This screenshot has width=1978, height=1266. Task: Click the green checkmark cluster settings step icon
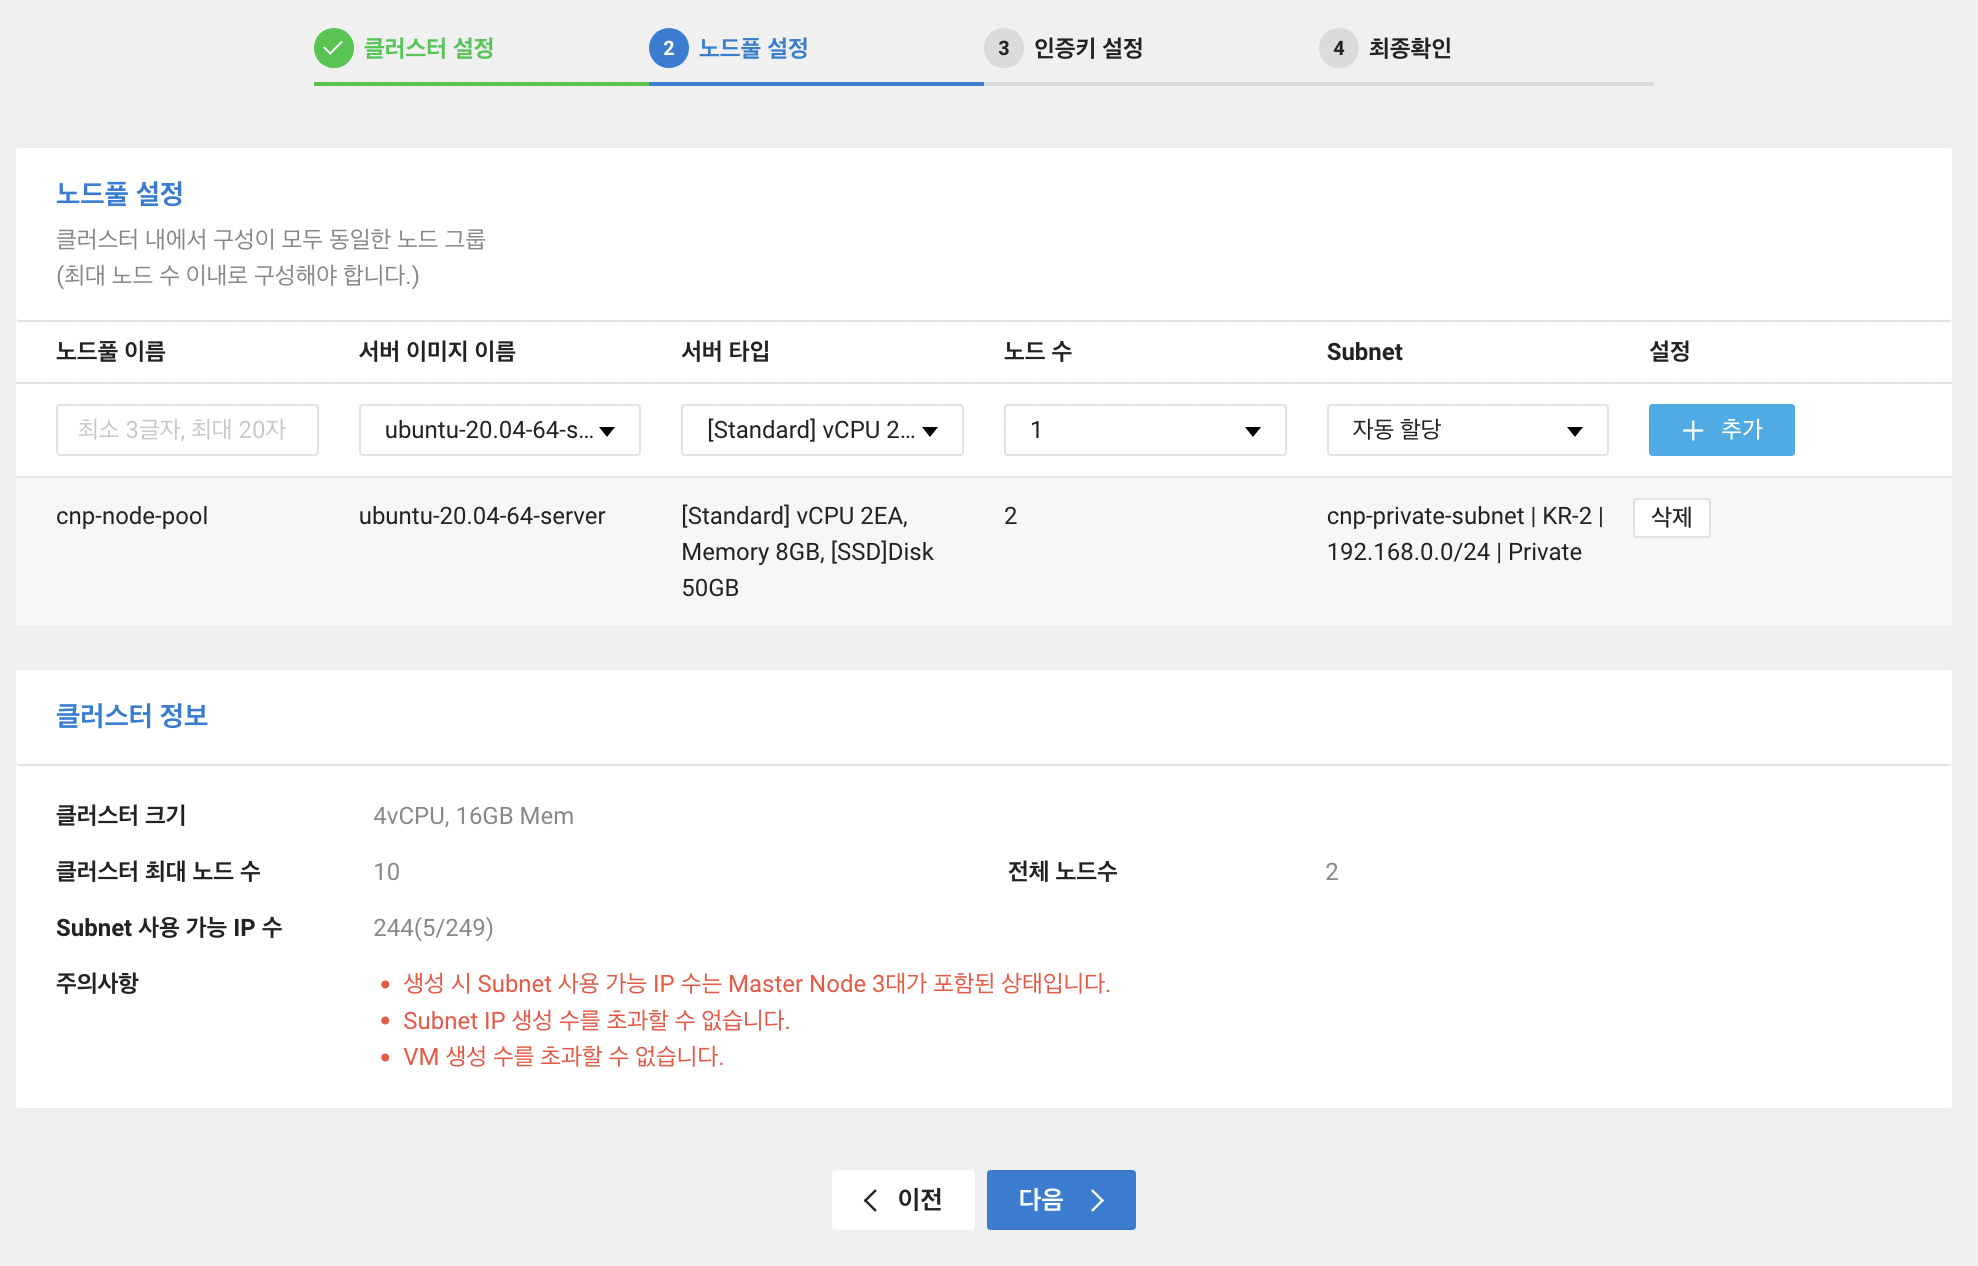333,48
